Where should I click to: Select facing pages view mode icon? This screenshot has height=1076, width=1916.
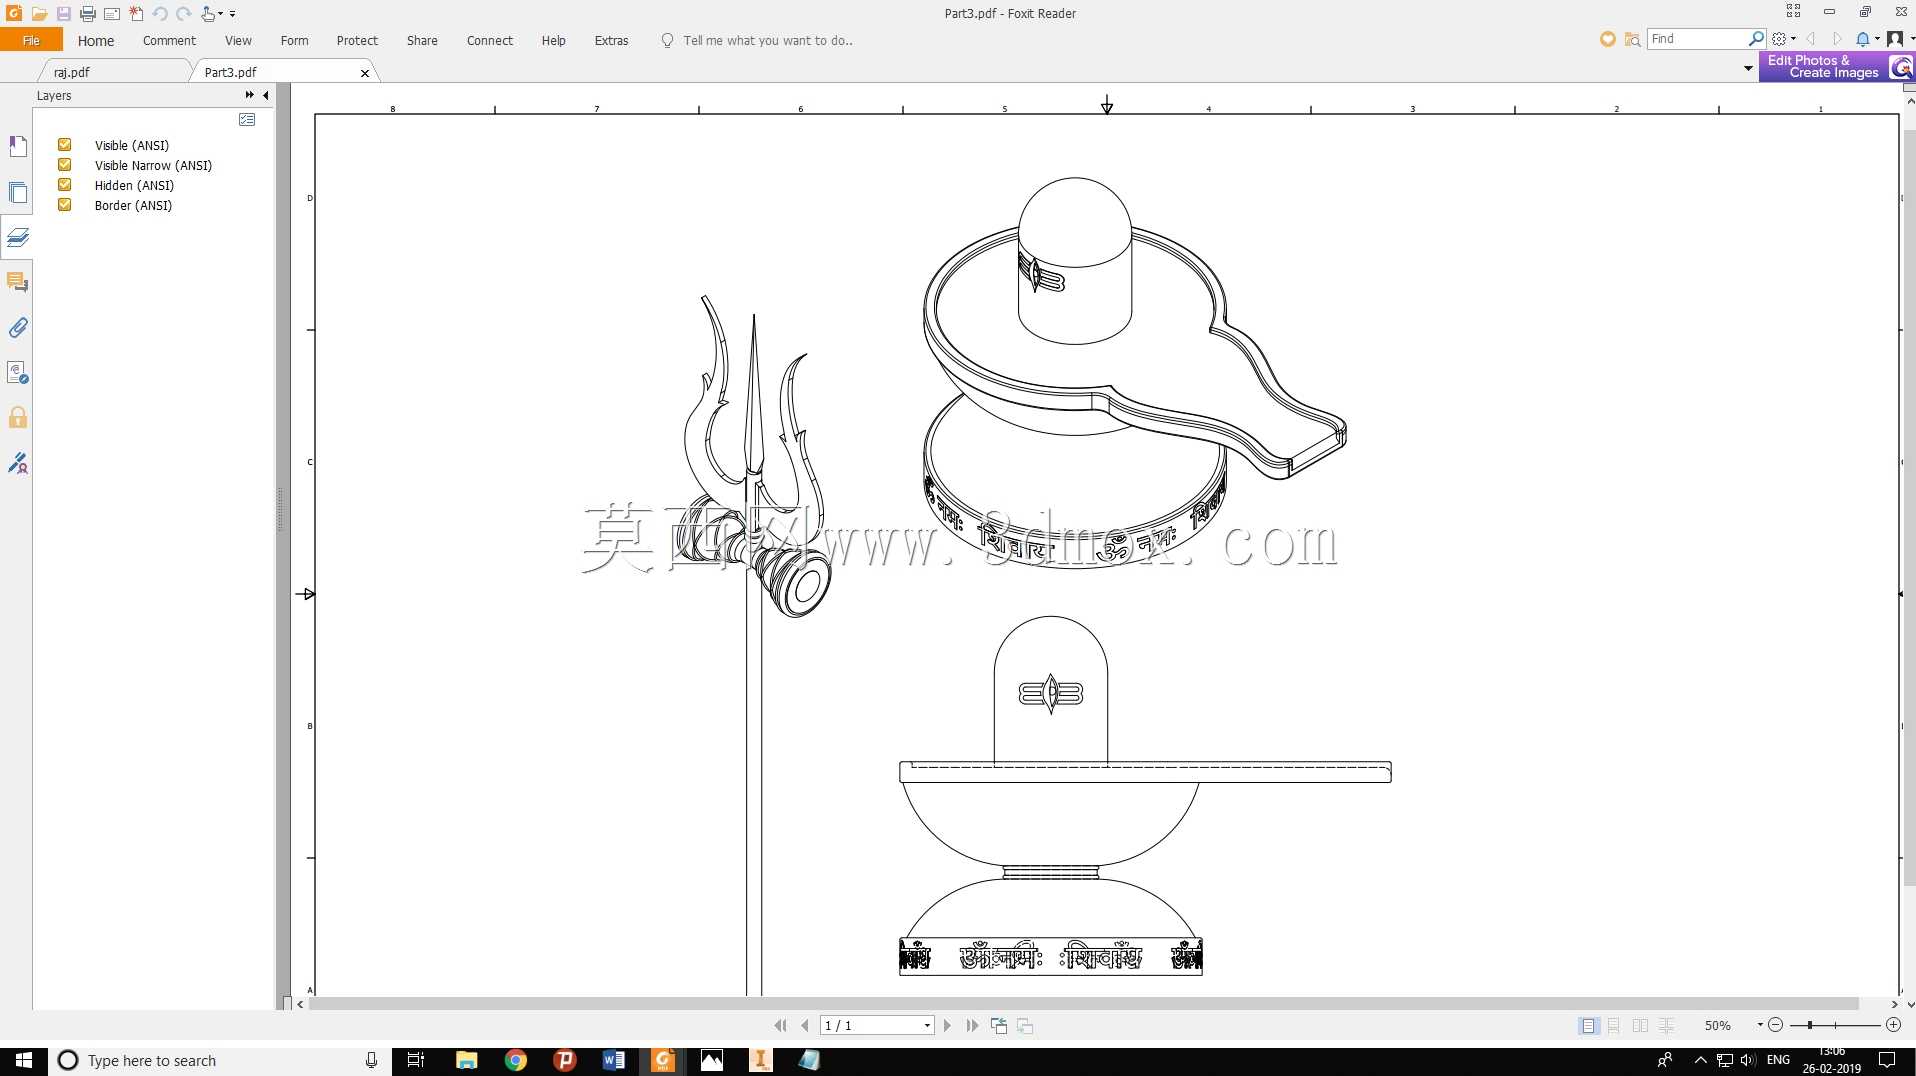(1640, 1026)
